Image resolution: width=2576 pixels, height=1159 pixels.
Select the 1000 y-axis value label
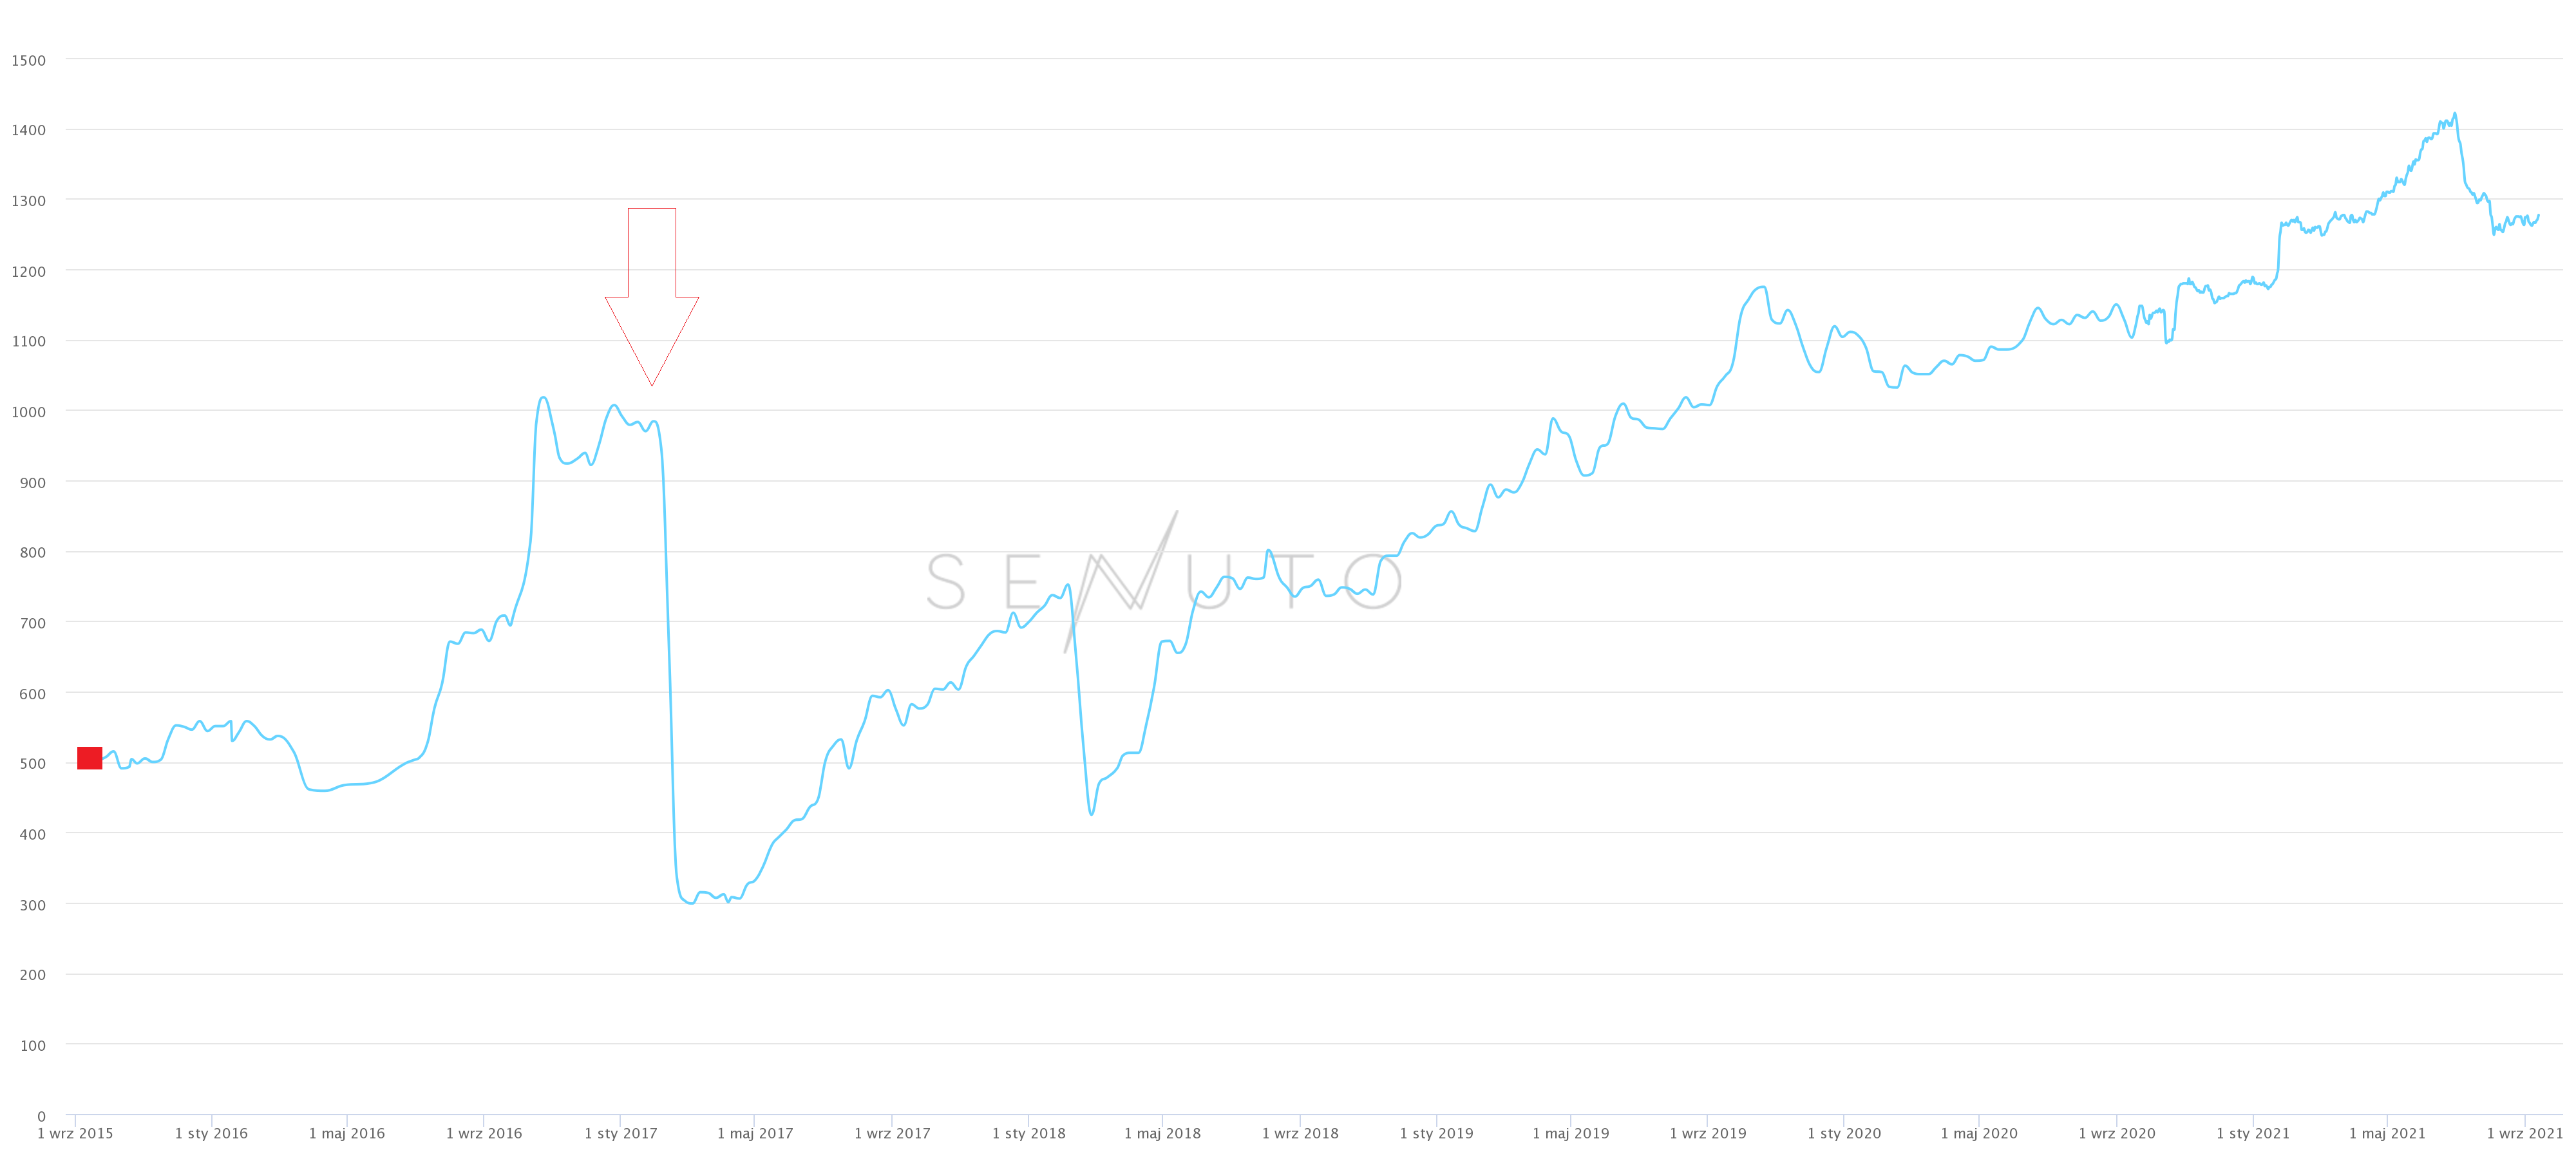click(x=29, y=412)
